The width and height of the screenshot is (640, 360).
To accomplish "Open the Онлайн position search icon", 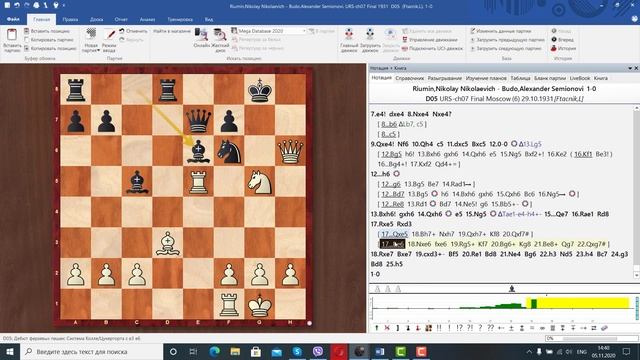I will 201,35.
